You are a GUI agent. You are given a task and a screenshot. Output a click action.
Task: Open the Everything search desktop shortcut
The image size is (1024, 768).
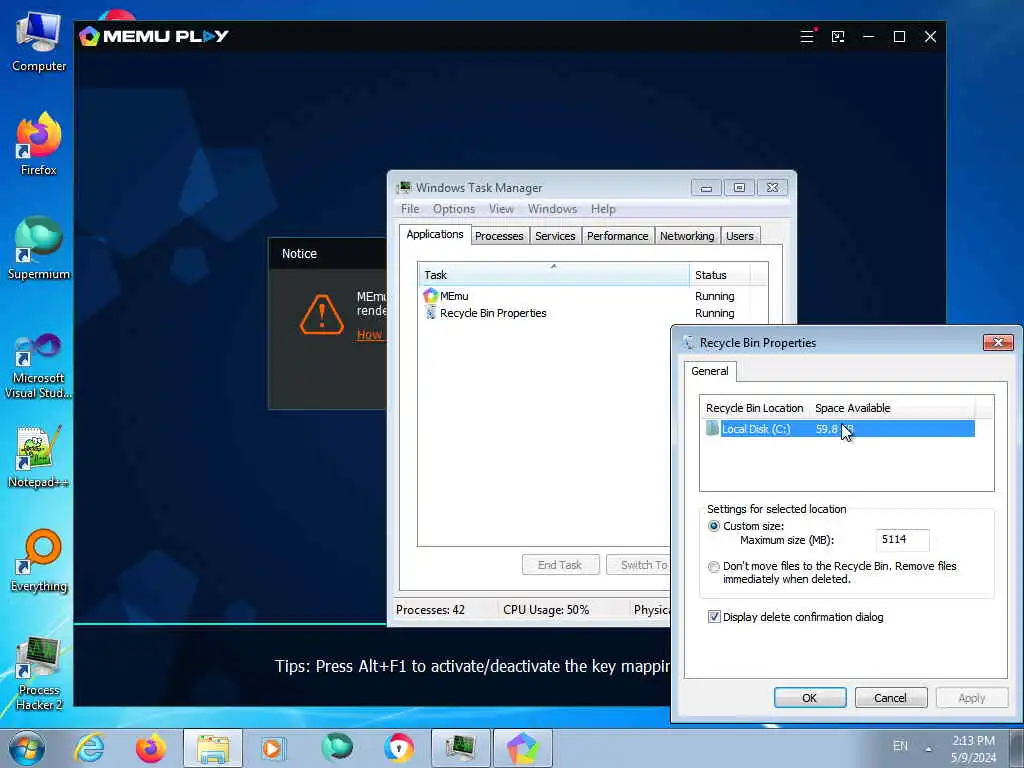pos(39,560)
